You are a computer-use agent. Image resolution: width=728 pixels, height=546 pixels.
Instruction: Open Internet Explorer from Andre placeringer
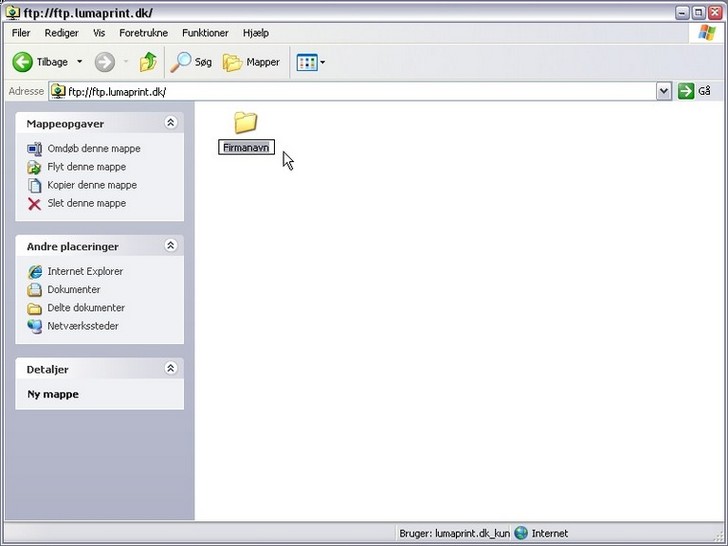pyautogui.click(x=85, y=271)
